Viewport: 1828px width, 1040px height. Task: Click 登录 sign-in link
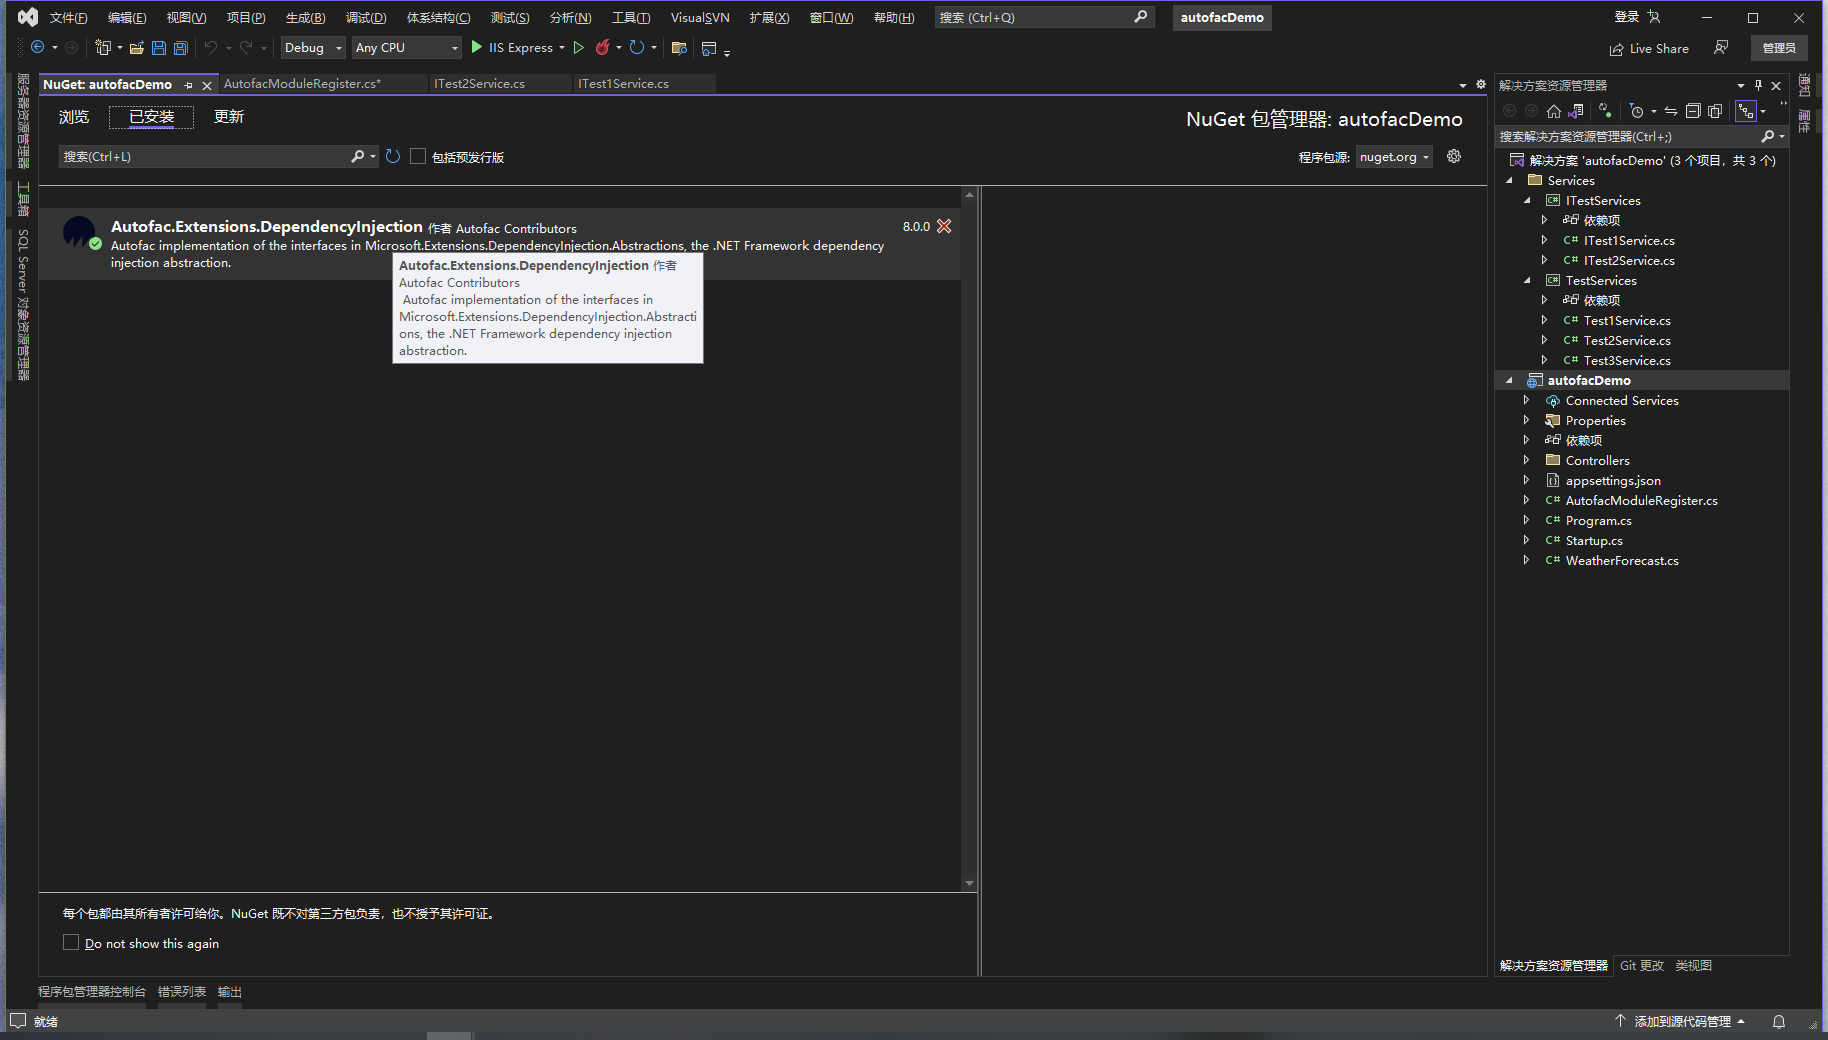[1627, 17]
